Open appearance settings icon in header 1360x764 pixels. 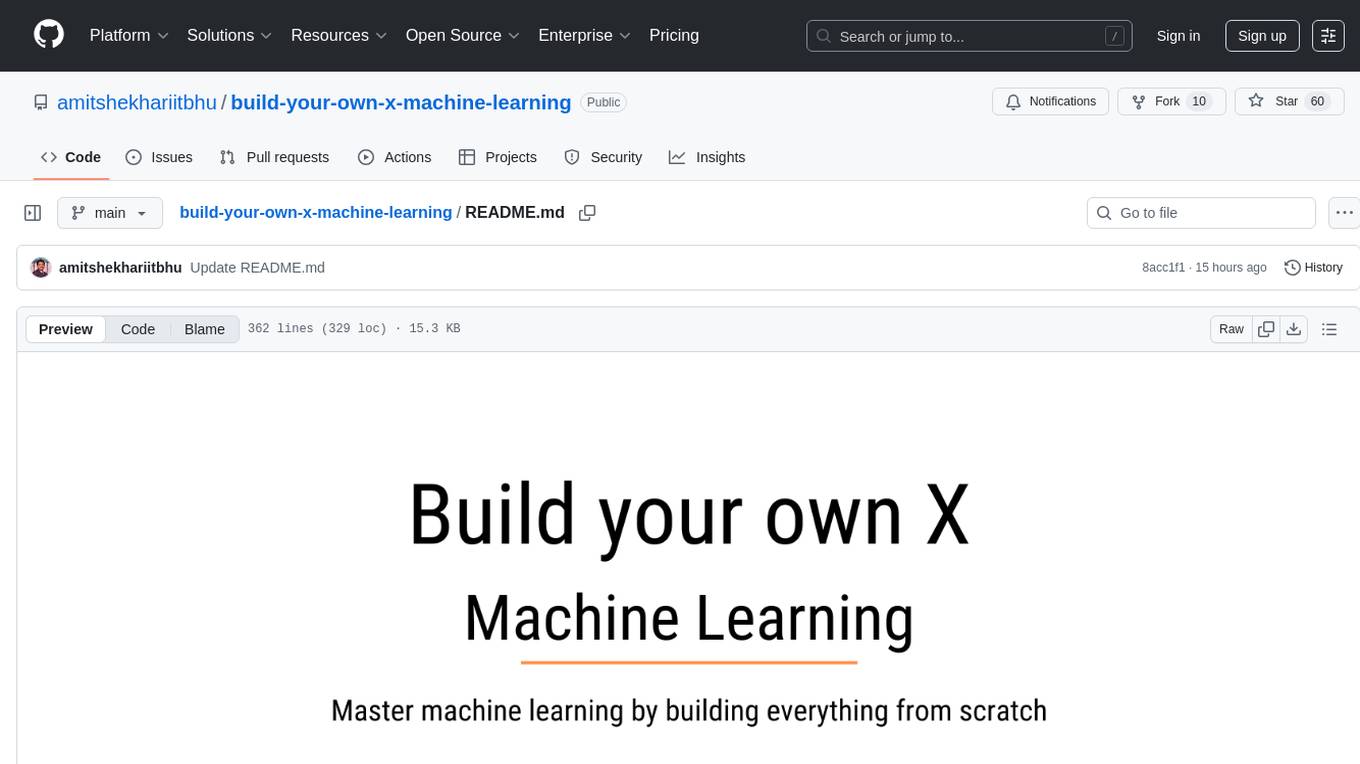[1328, 36]
